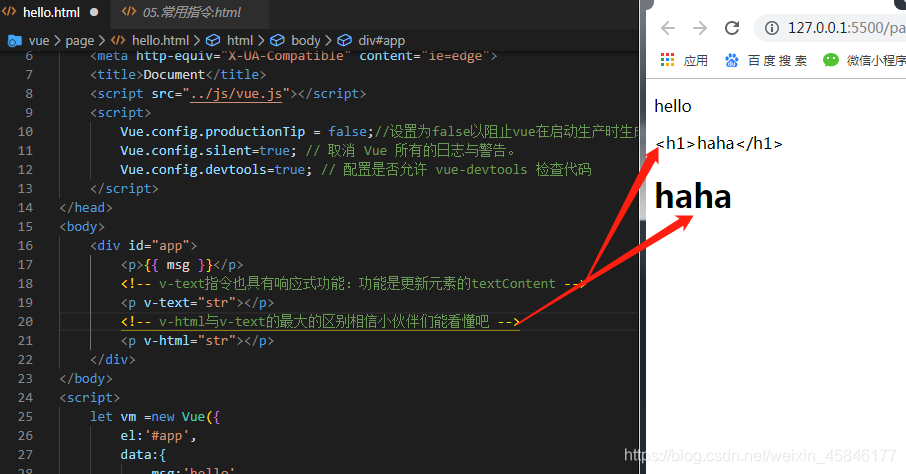Image resolution: width=906 pixels, height=474 pixels.
Task: Select the page folder breadcrumb
Action: (x=80, y=40)
